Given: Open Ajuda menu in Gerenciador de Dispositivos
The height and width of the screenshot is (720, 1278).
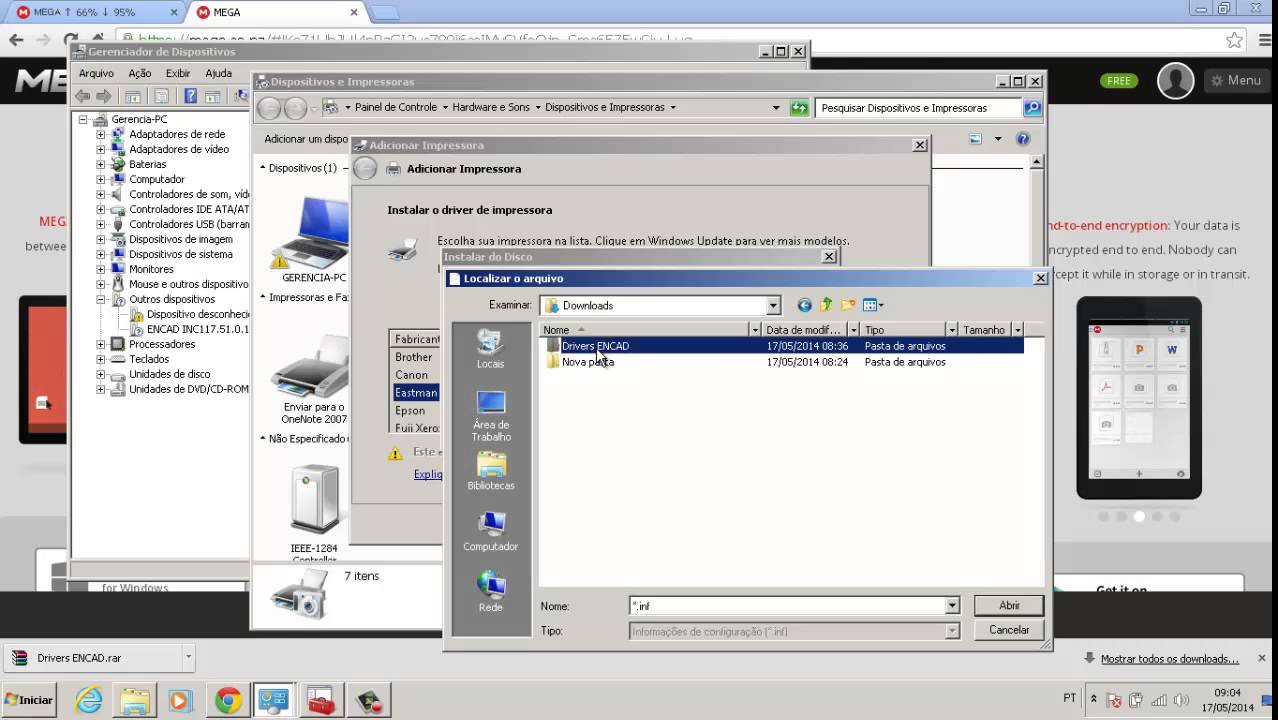Looking at the screenshot, I should [218, 73].
